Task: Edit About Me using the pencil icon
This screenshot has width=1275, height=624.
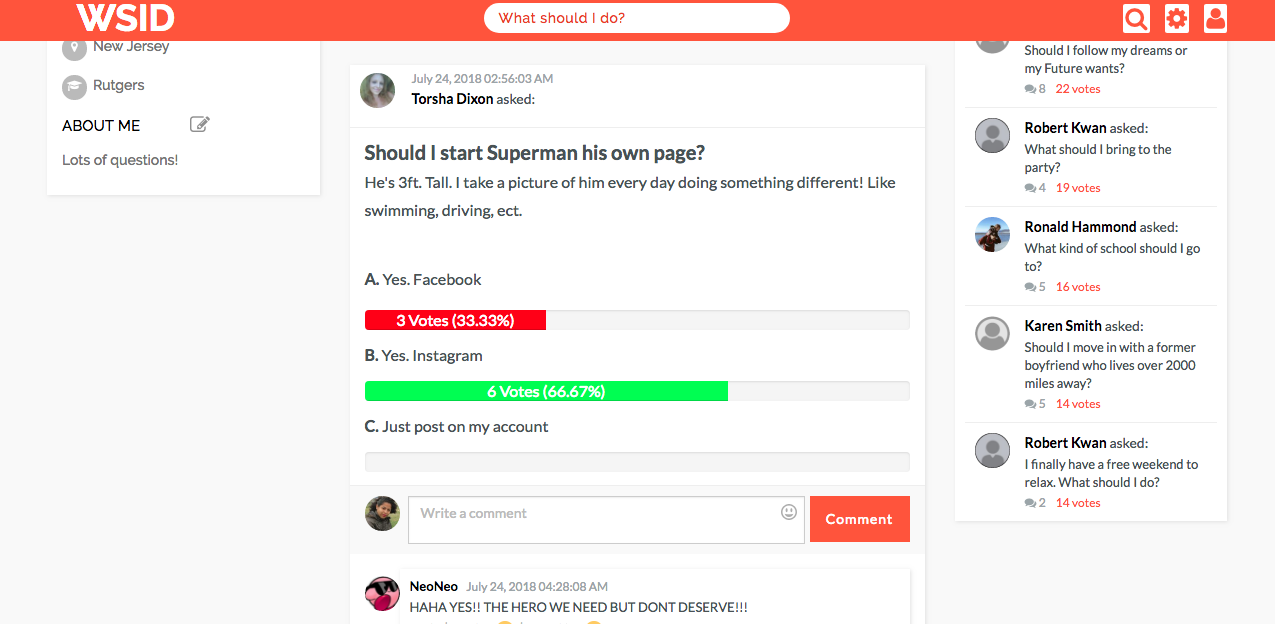Action: coord(199,123)
